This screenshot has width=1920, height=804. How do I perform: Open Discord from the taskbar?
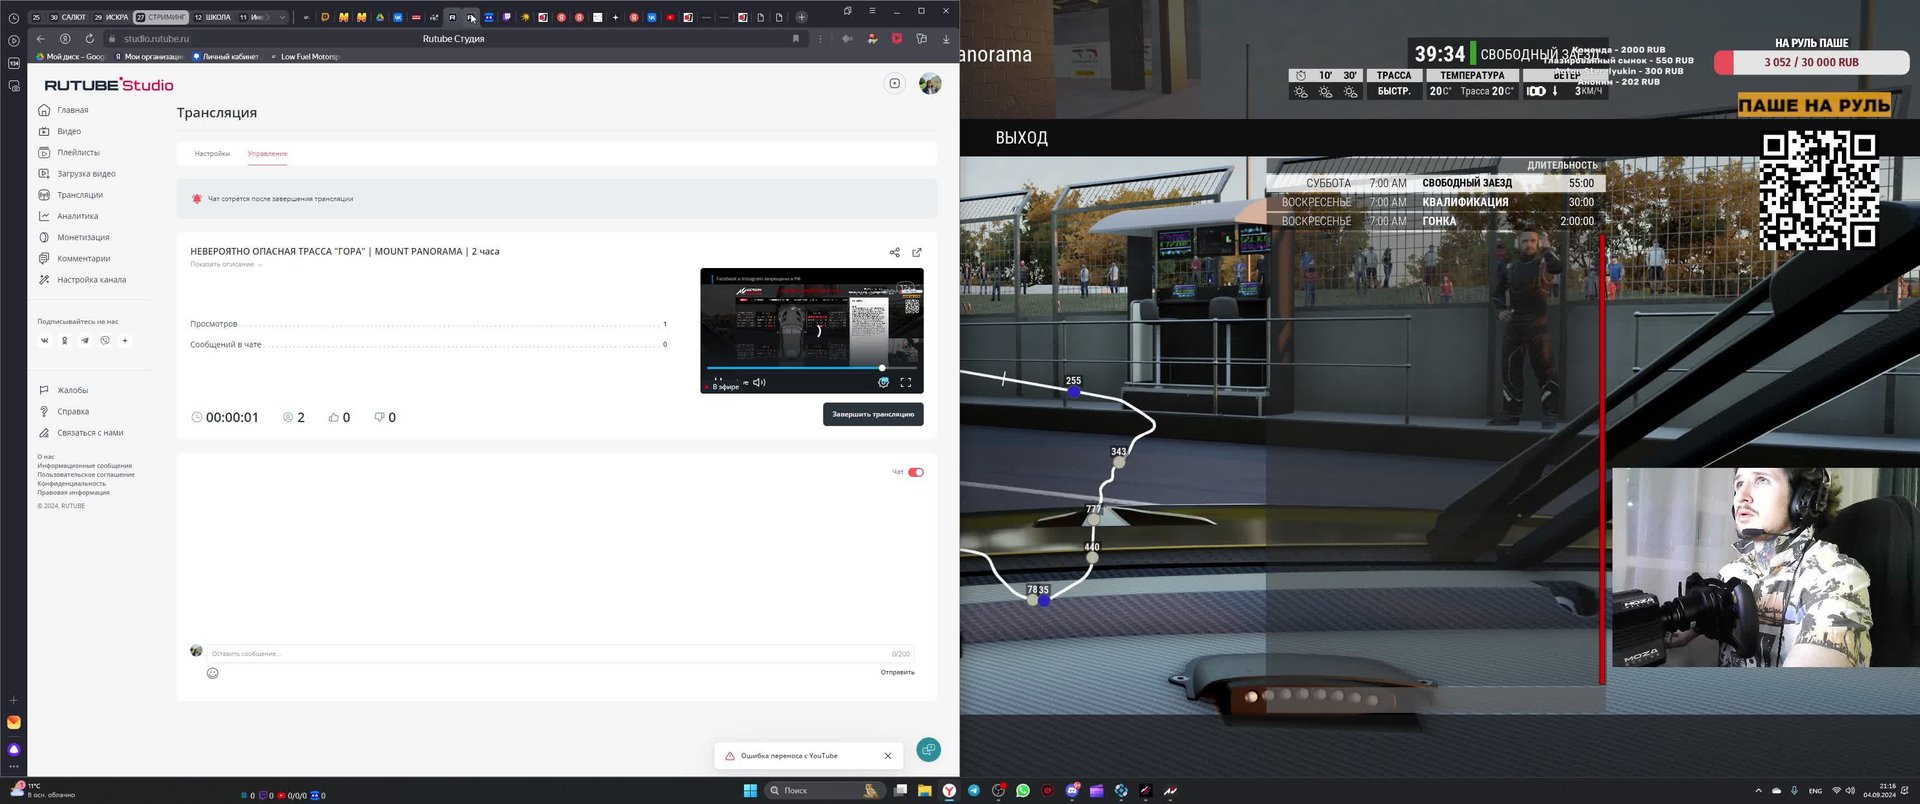coord(1072,791)
